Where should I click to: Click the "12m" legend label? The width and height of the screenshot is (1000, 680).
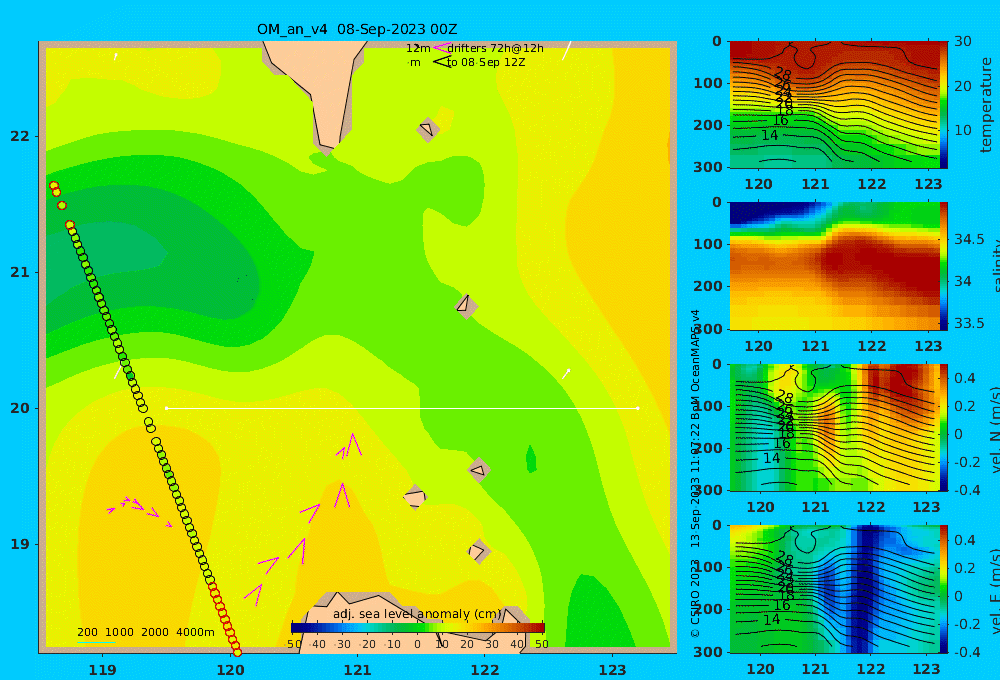tap(418, 48)
